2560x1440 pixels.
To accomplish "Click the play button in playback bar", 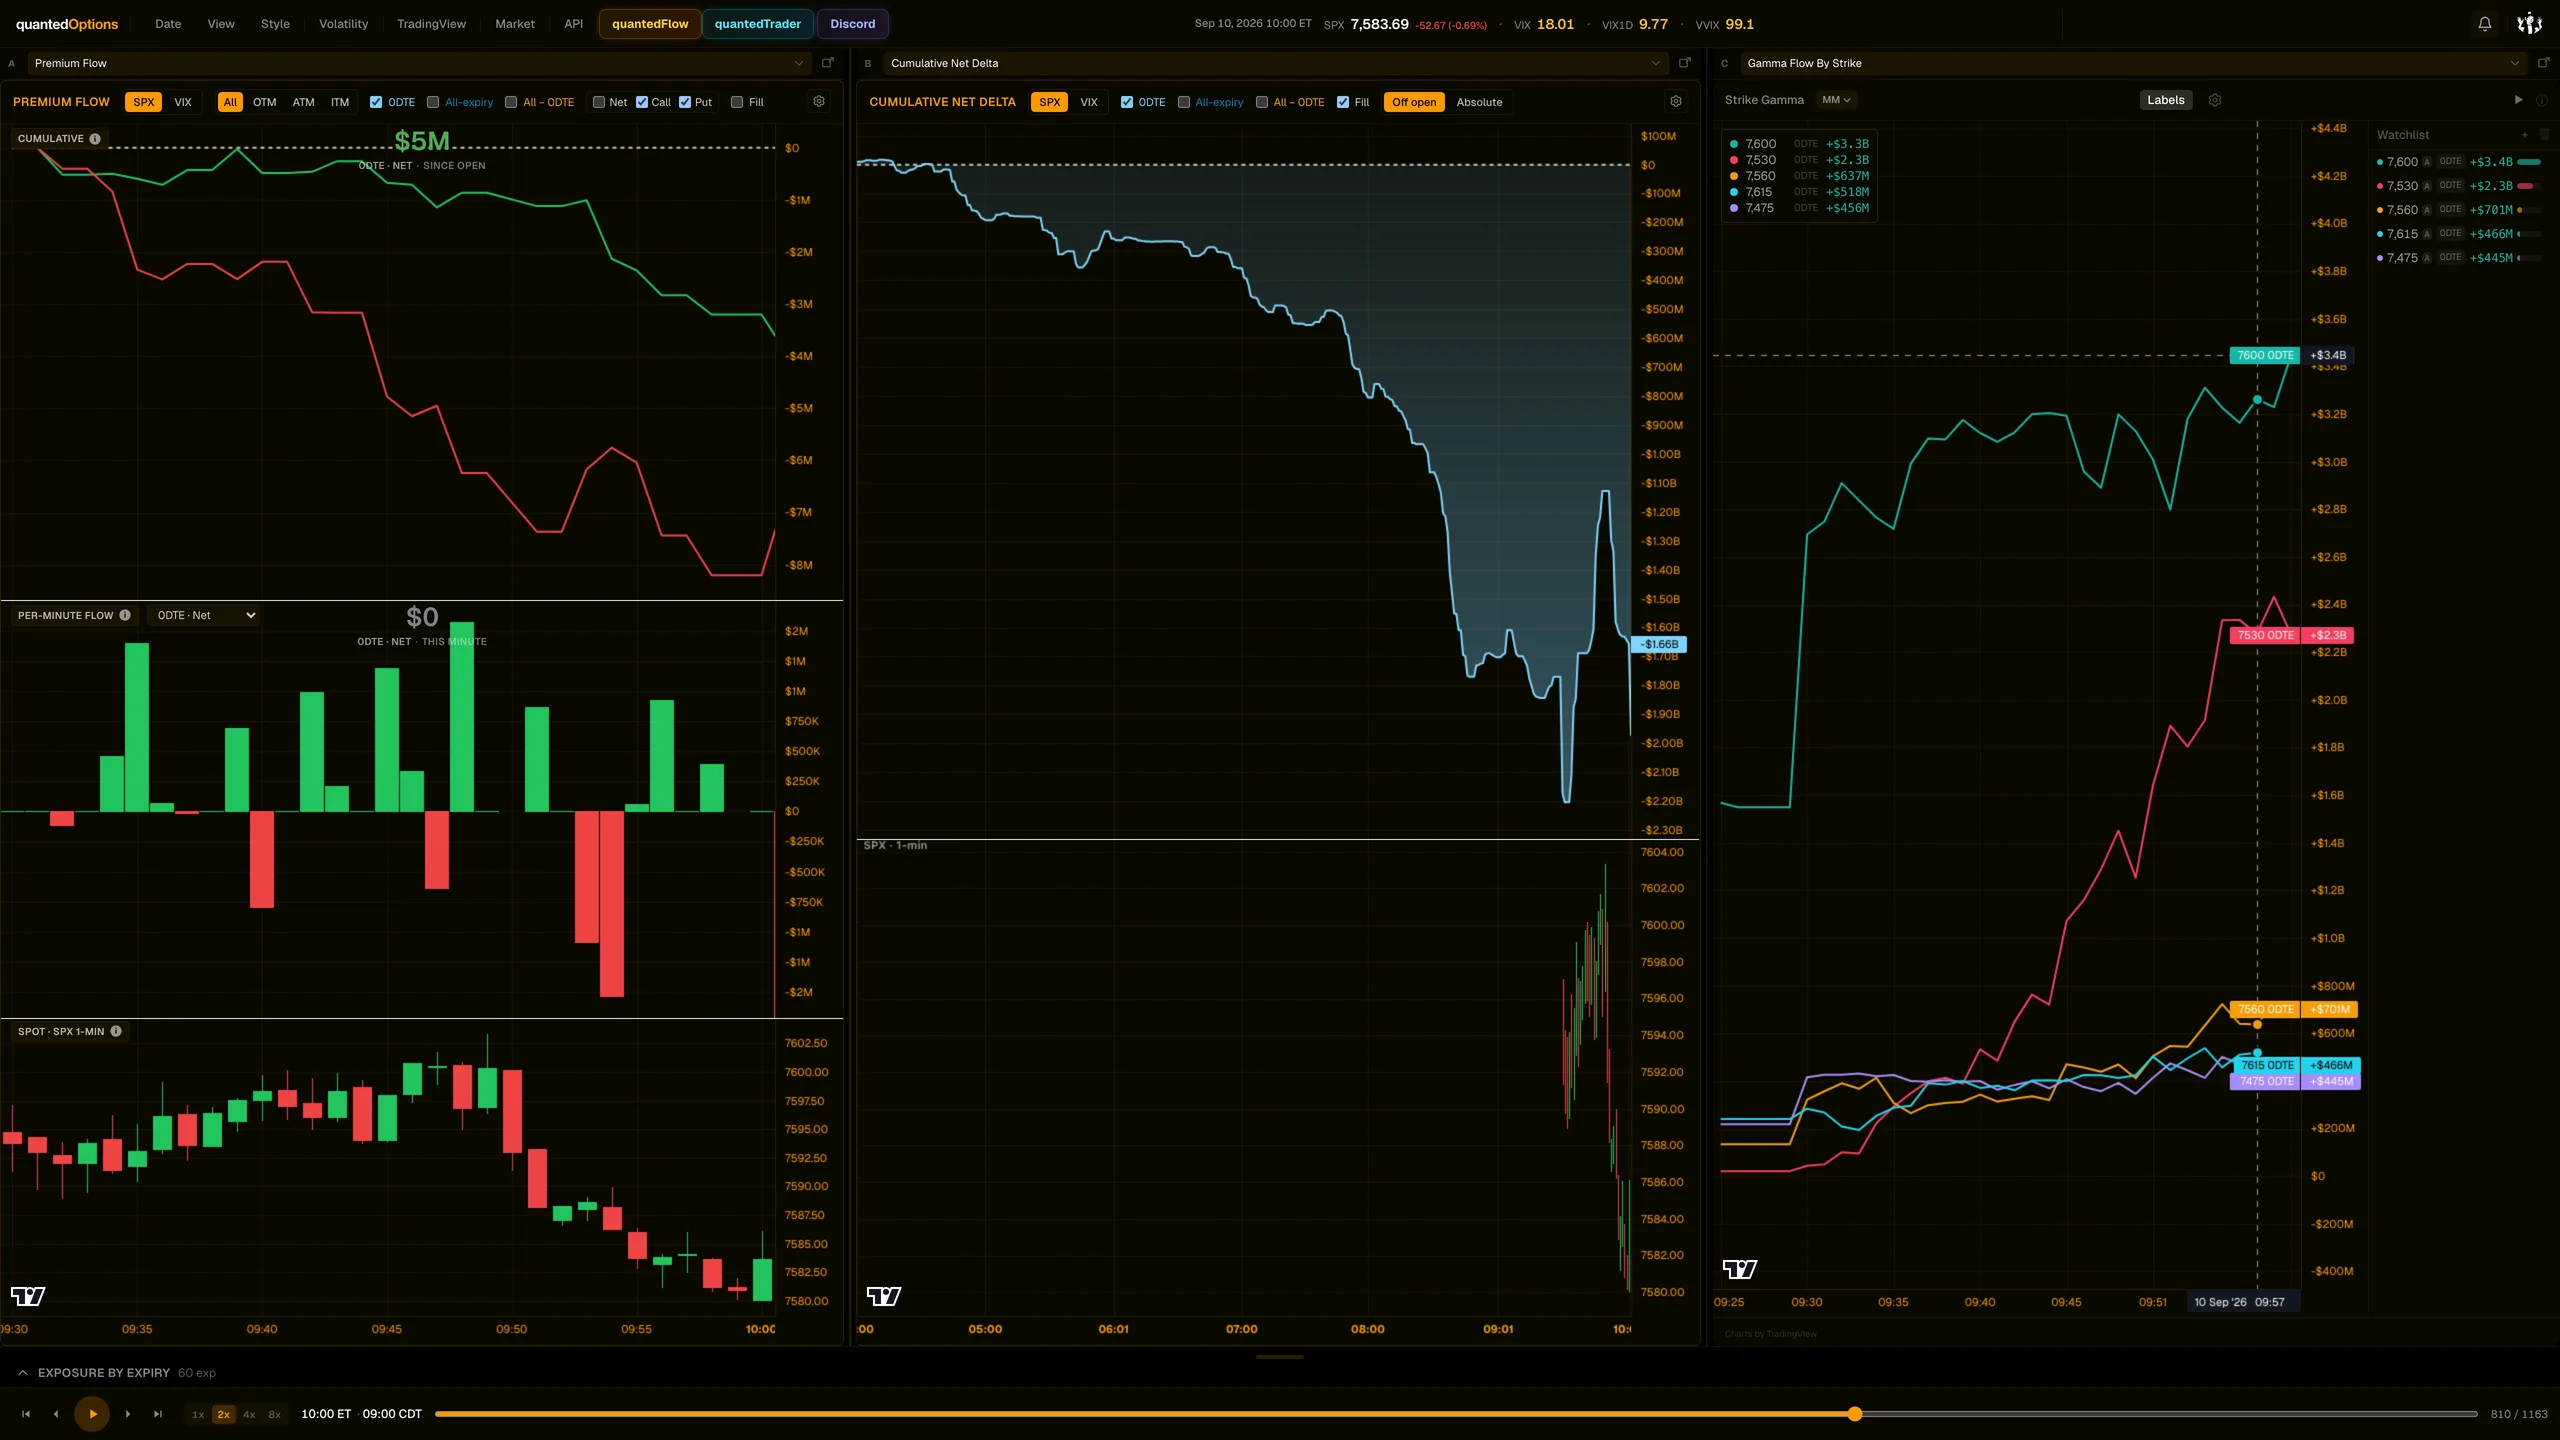I will tap(93, 1414).
